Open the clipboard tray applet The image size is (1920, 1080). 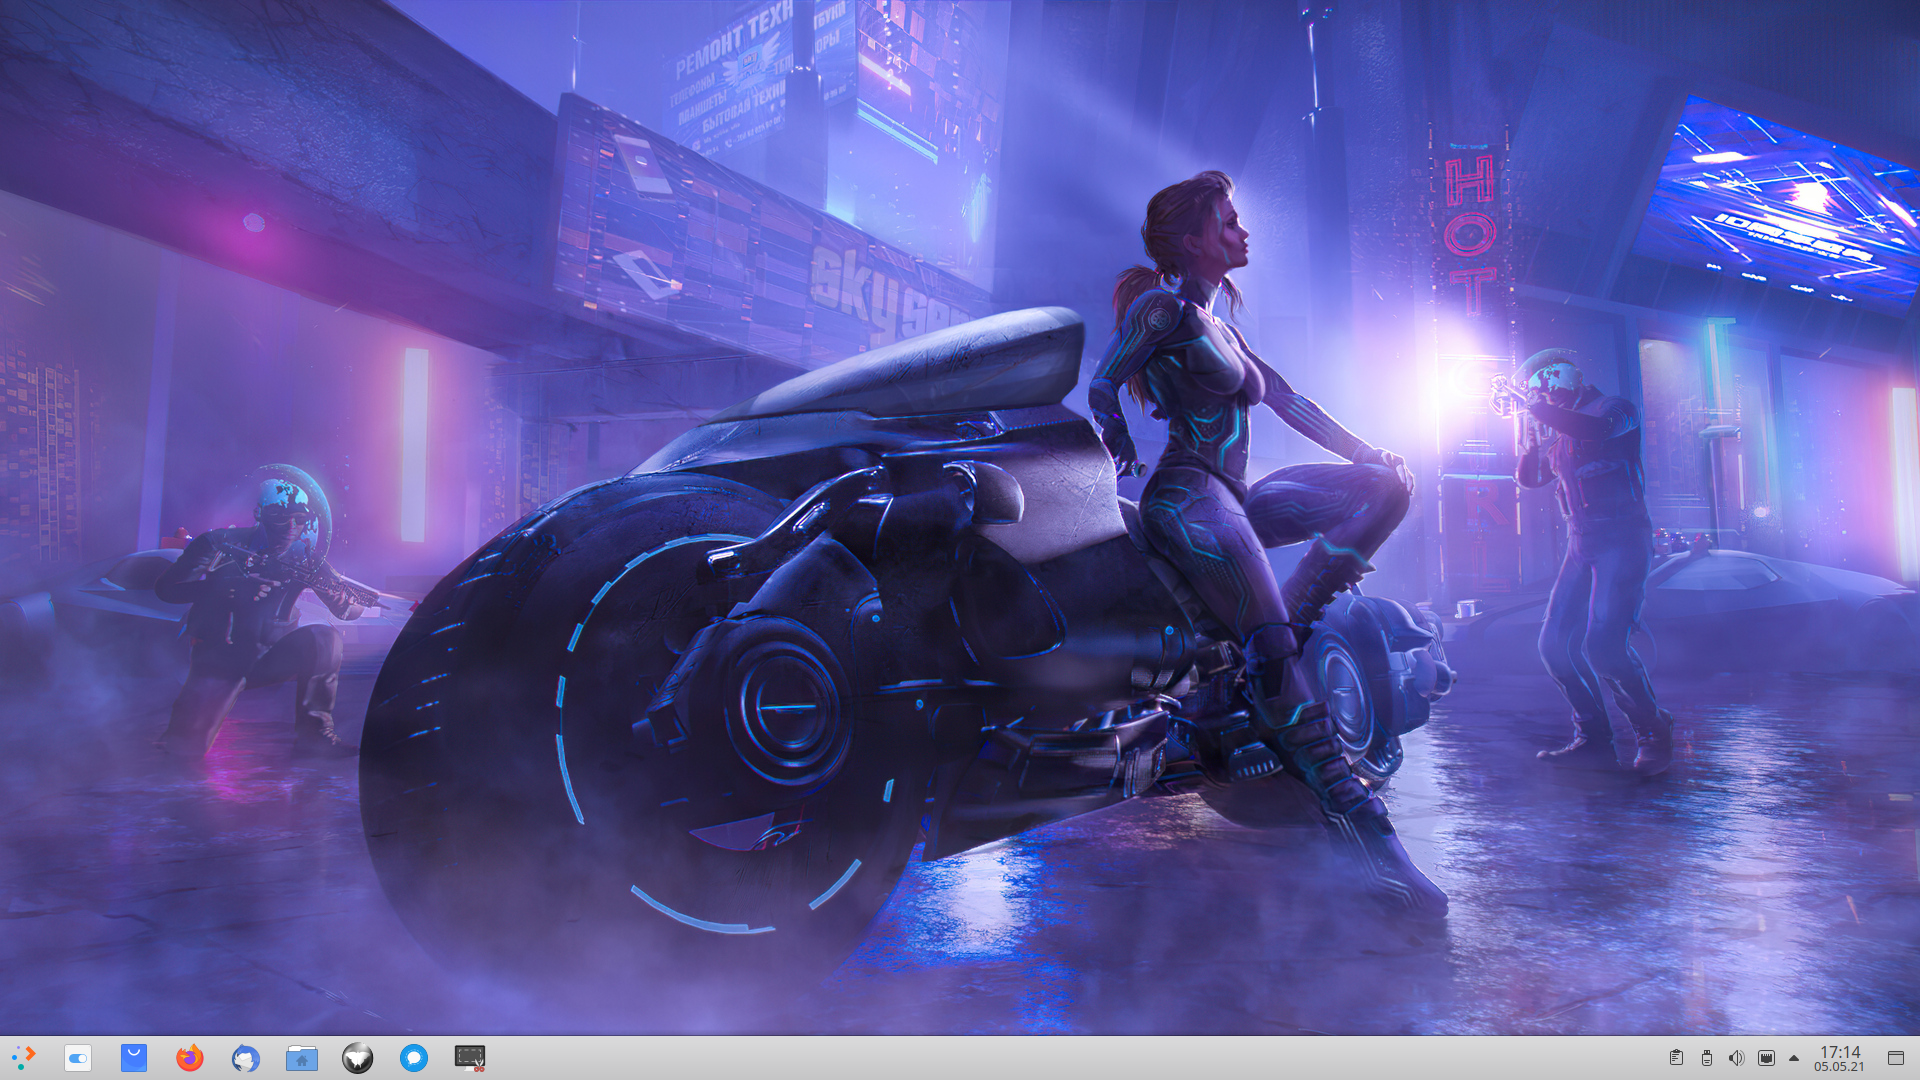pos(1676,1058)
